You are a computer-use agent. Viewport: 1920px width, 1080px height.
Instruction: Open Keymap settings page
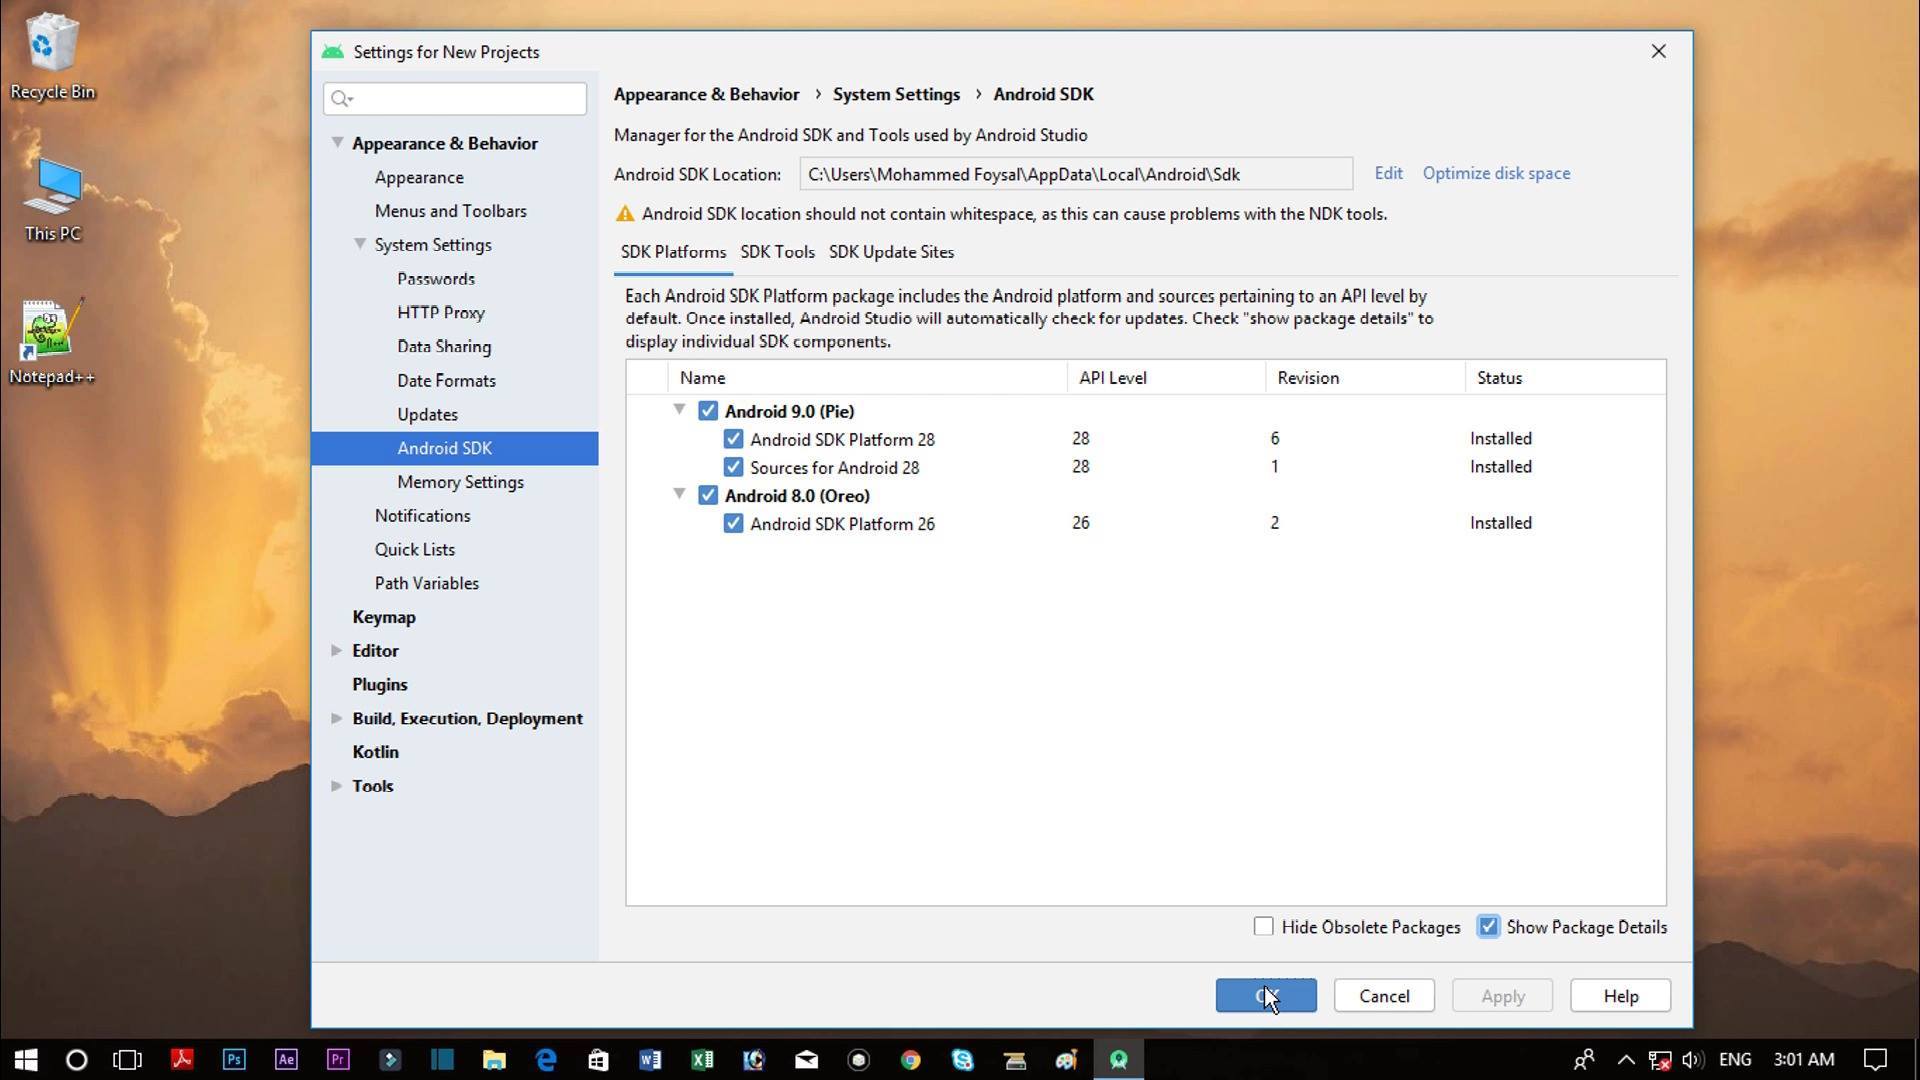tap(384, 617)
